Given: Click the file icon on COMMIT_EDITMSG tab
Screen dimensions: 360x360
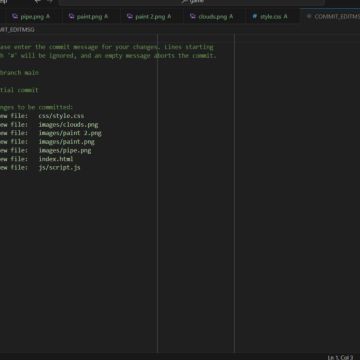Looking at the screenshot, I should [309, 16].
